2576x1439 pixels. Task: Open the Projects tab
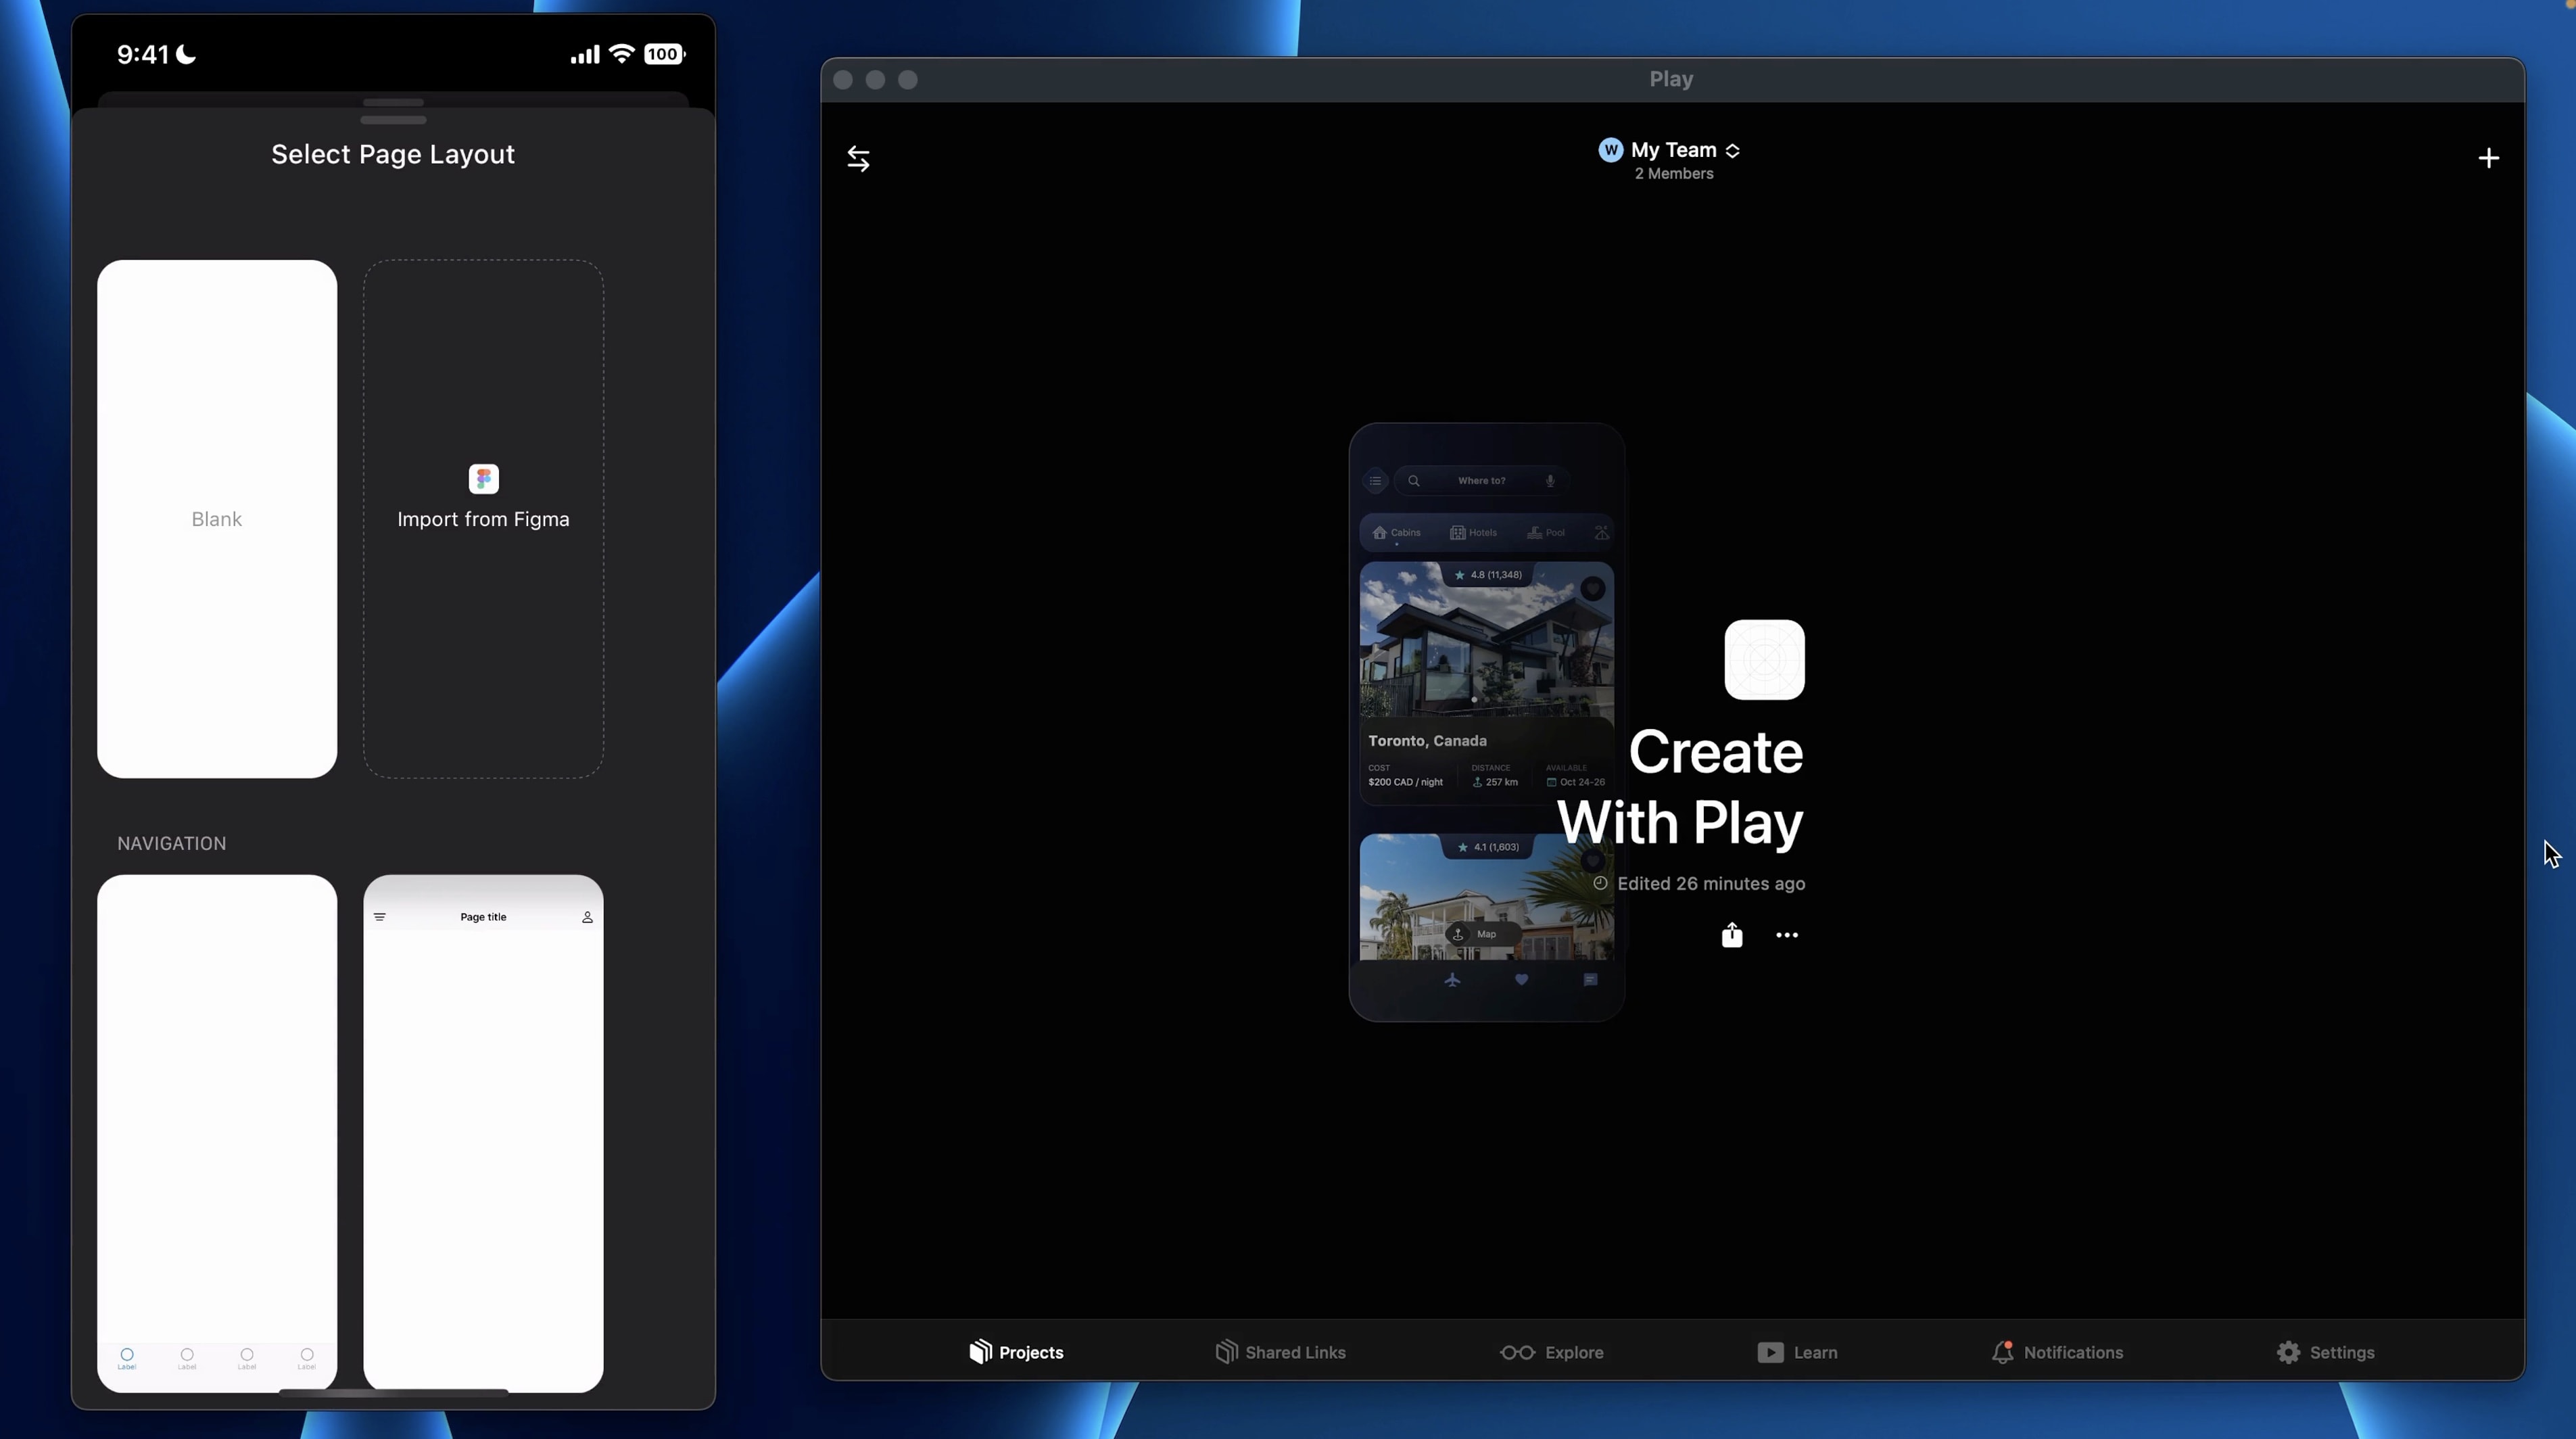[1015, 1352]
